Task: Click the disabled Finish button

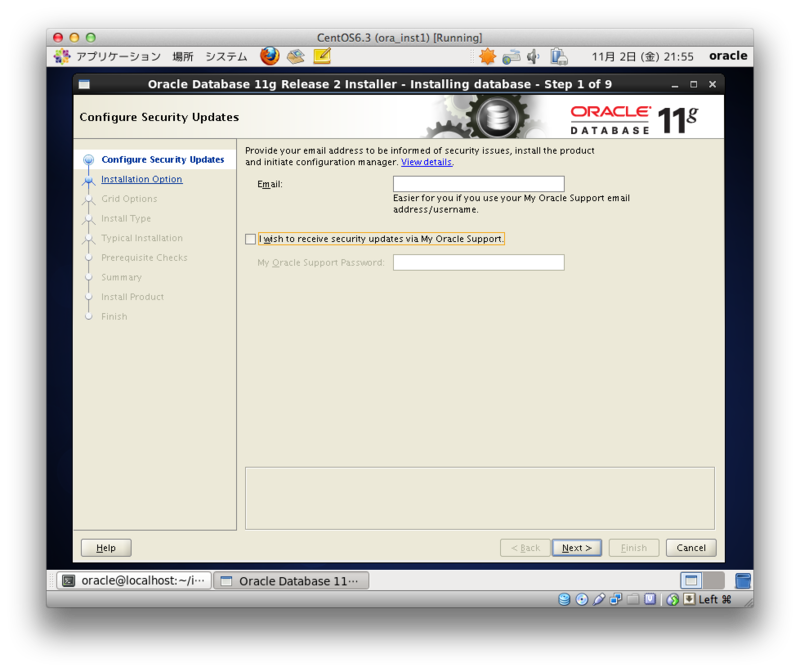Action: click(x=634, y=547)
